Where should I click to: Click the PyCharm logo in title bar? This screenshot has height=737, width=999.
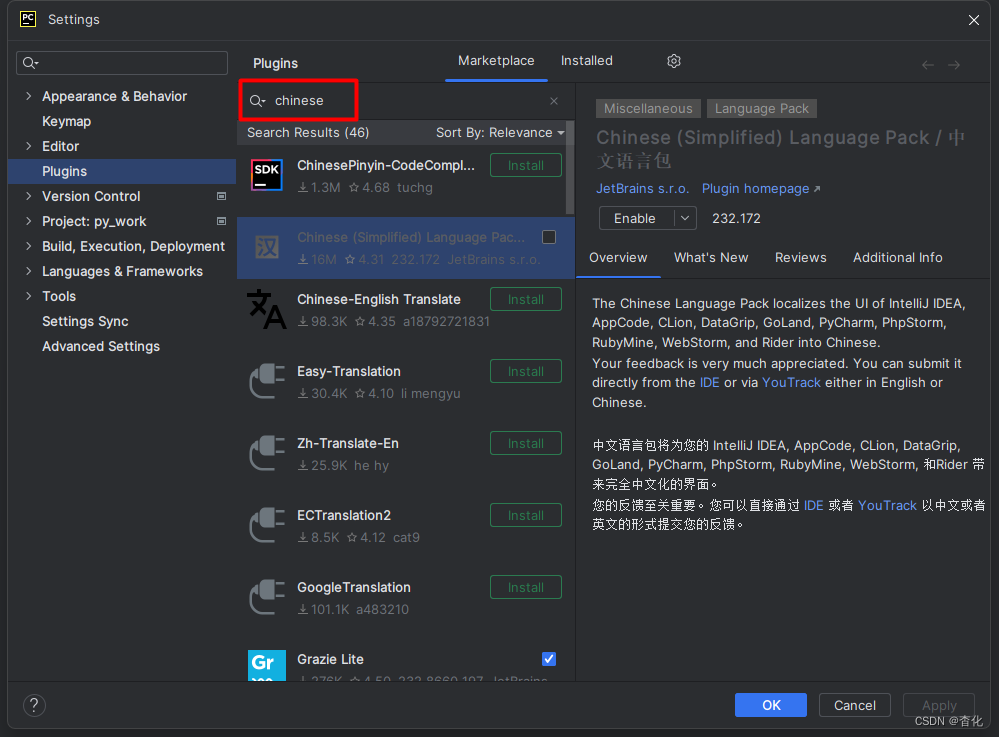point(28,19)
